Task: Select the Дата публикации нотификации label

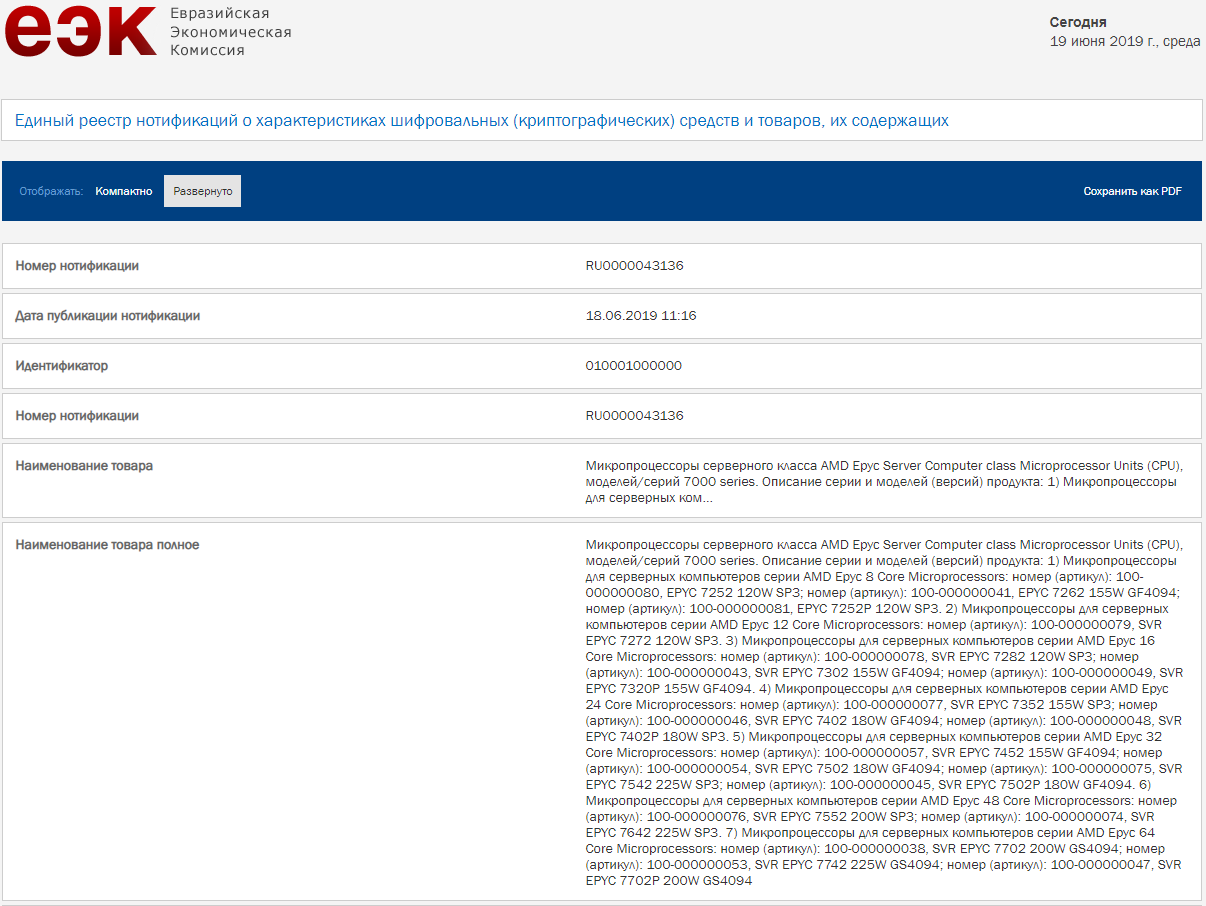Action: [107, 316]
